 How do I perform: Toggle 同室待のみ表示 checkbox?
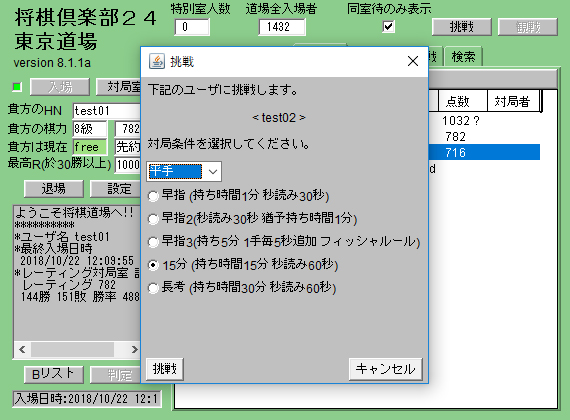point(388,27)
